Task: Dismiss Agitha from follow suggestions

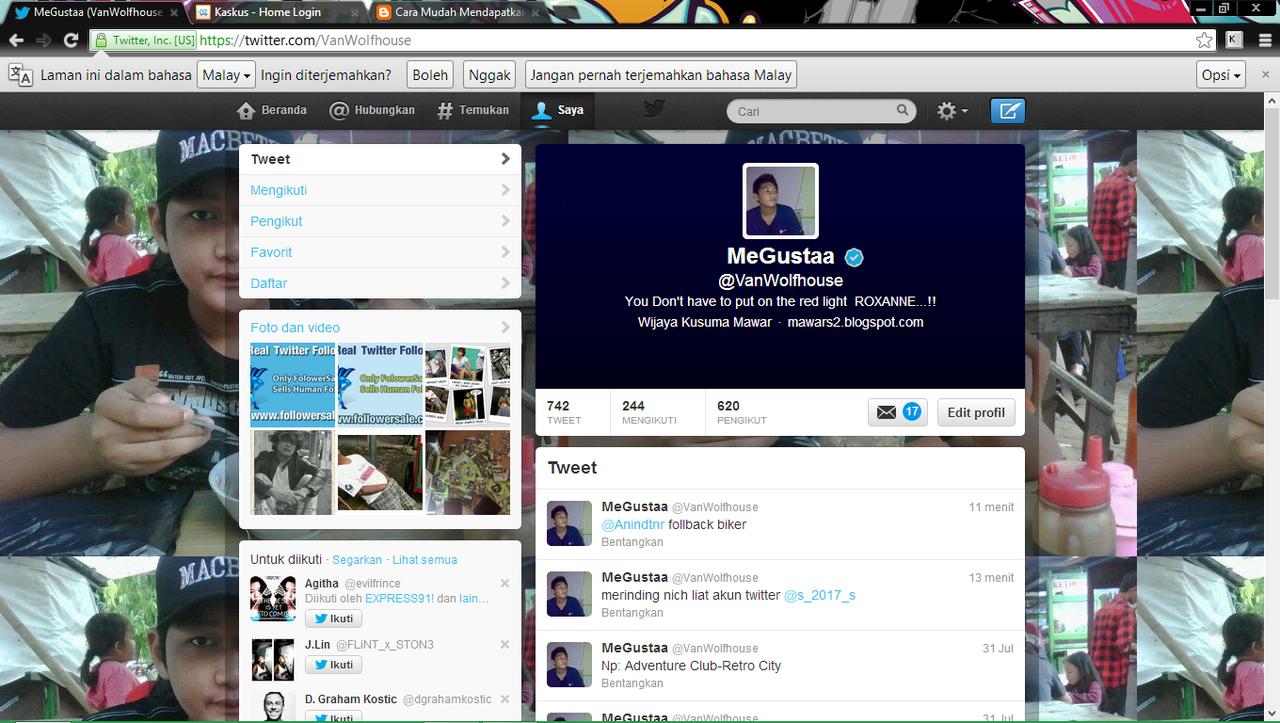Action: (x=505, y=583)
